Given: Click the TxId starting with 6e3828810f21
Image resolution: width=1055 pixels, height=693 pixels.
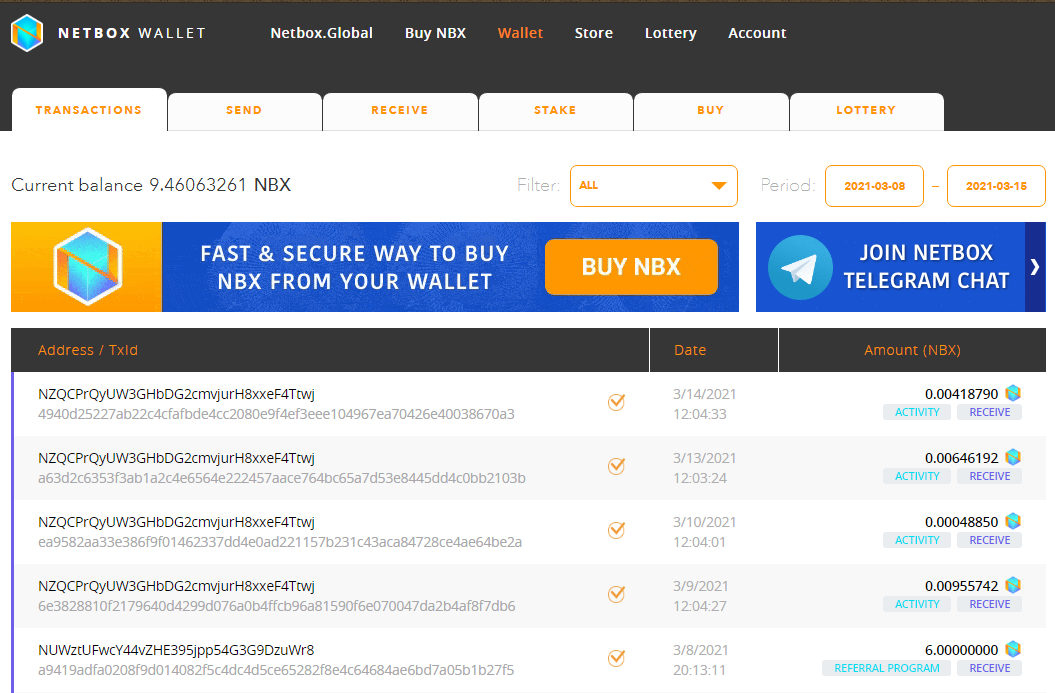Looking at the screenshot, I should point(277,606).
